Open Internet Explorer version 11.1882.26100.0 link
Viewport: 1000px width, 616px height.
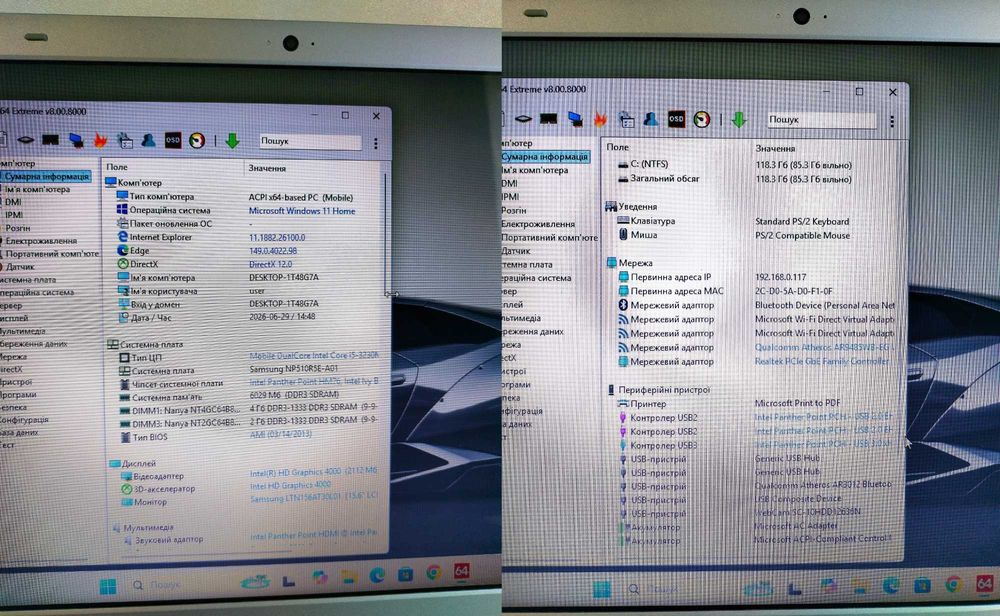tap(277, 237)
